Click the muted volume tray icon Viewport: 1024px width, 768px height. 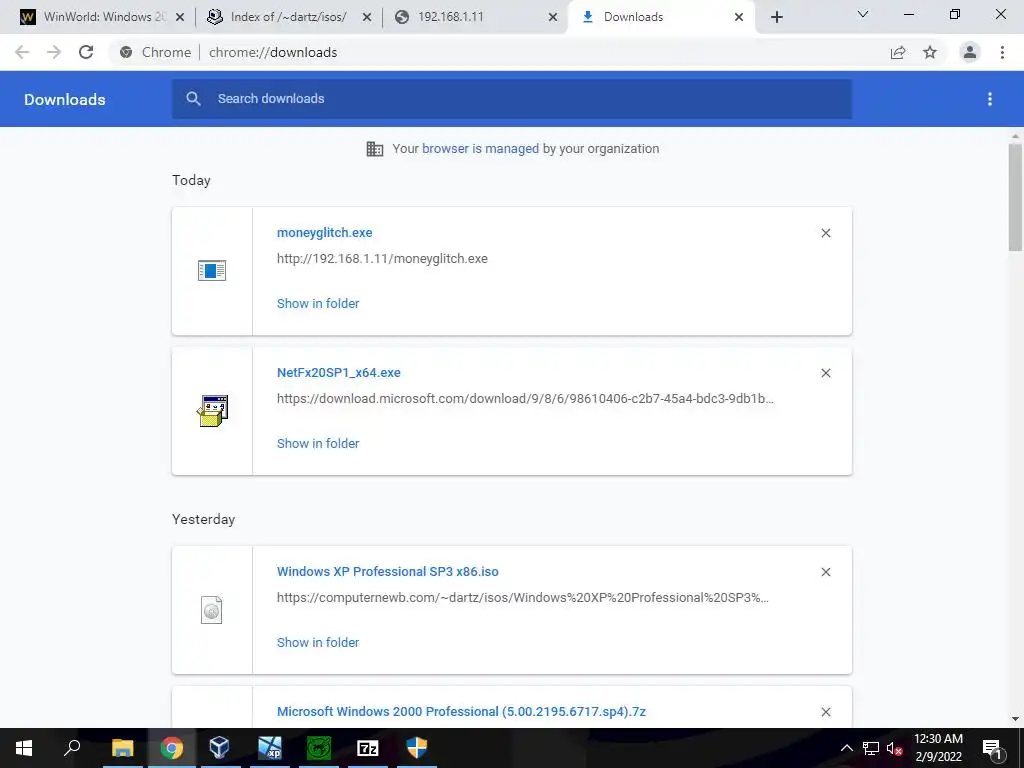point(894,748)
